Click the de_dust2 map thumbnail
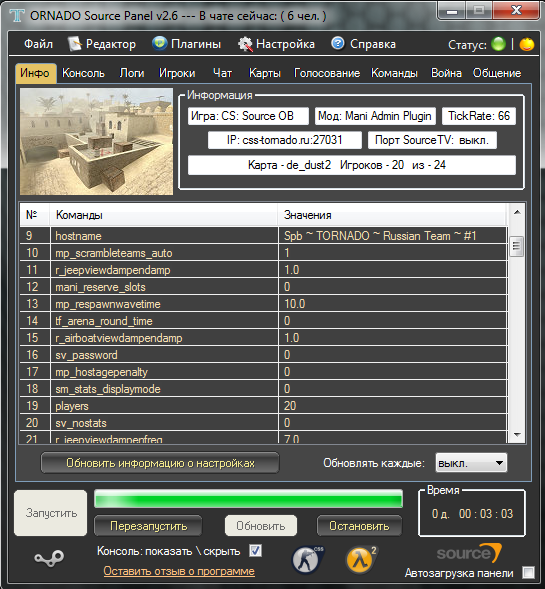 [x=97, y=141]
